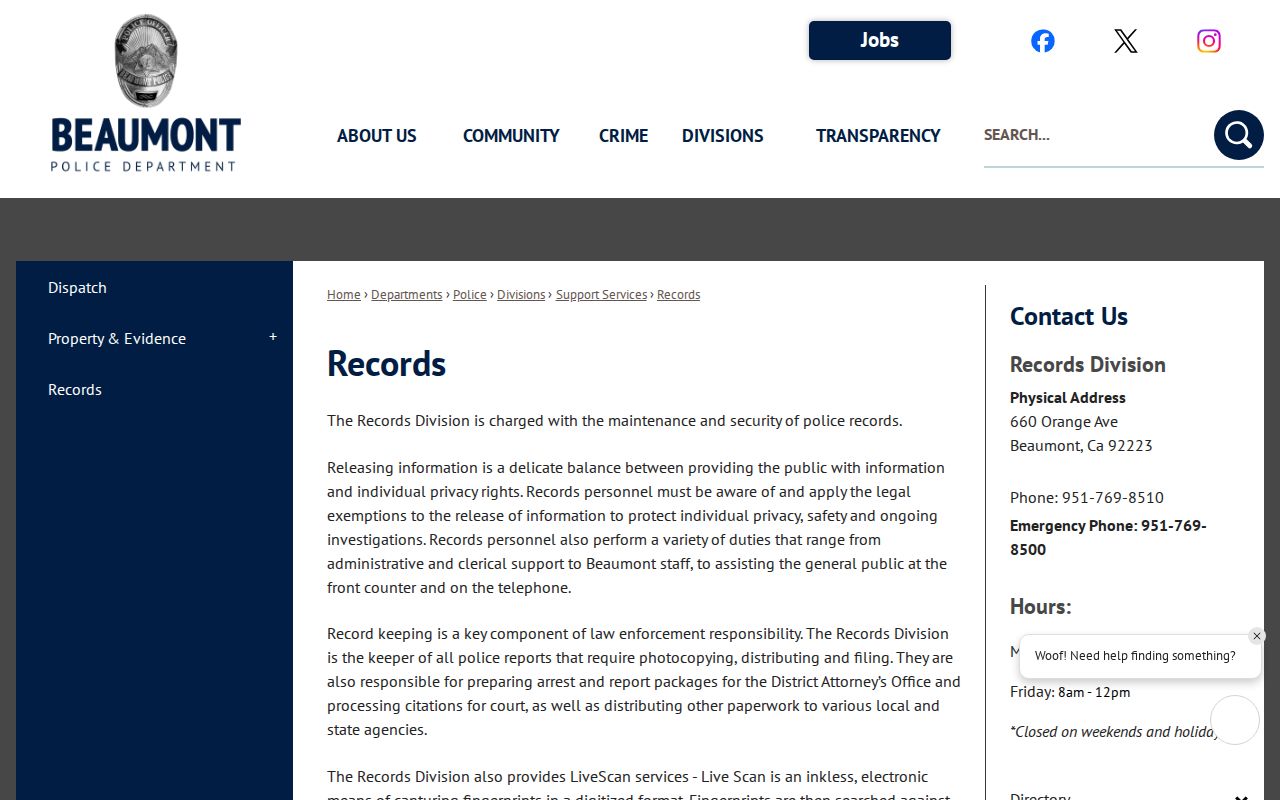Open the chat assistant circle button
The image size is (1280, 800).
(x=1235, y=720)
